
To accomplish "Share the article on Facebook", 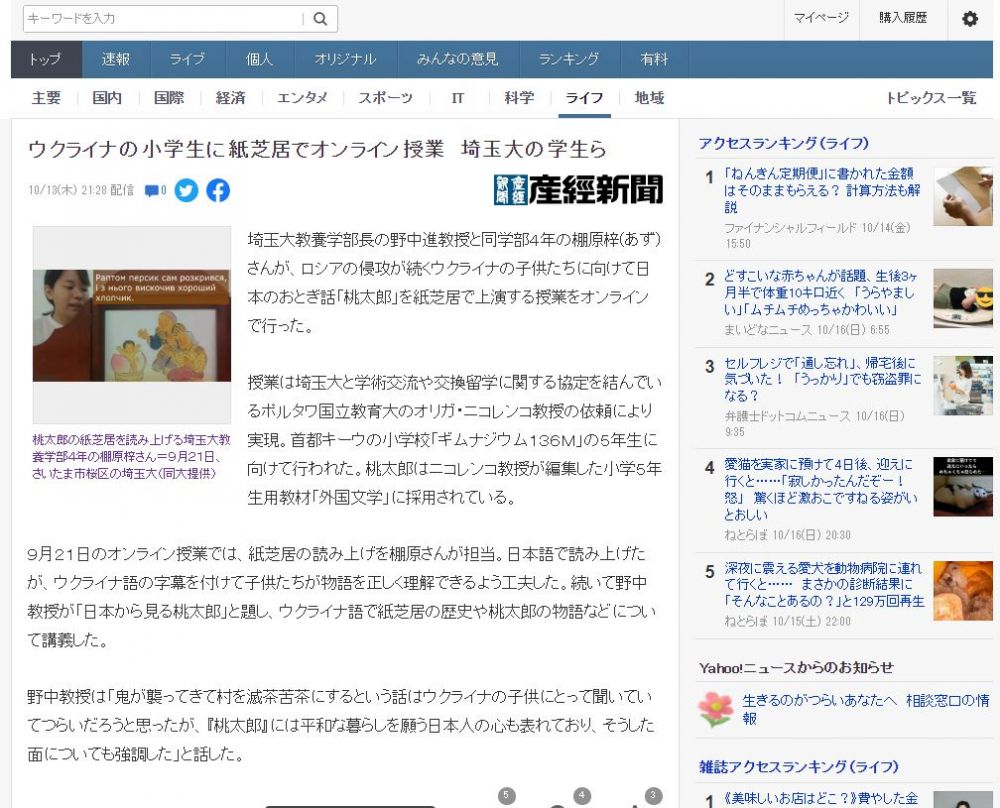I will point(218,190).
